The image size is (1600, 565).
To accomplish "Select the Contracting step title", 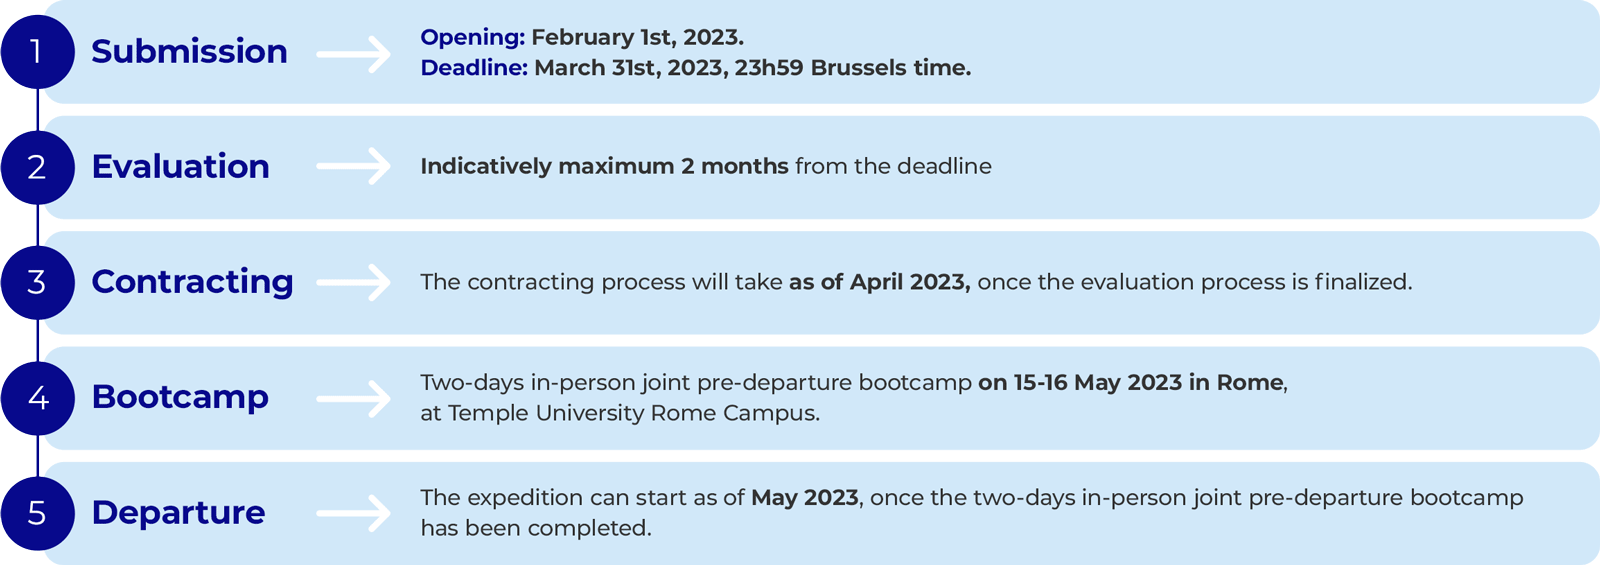I will 192,282.
